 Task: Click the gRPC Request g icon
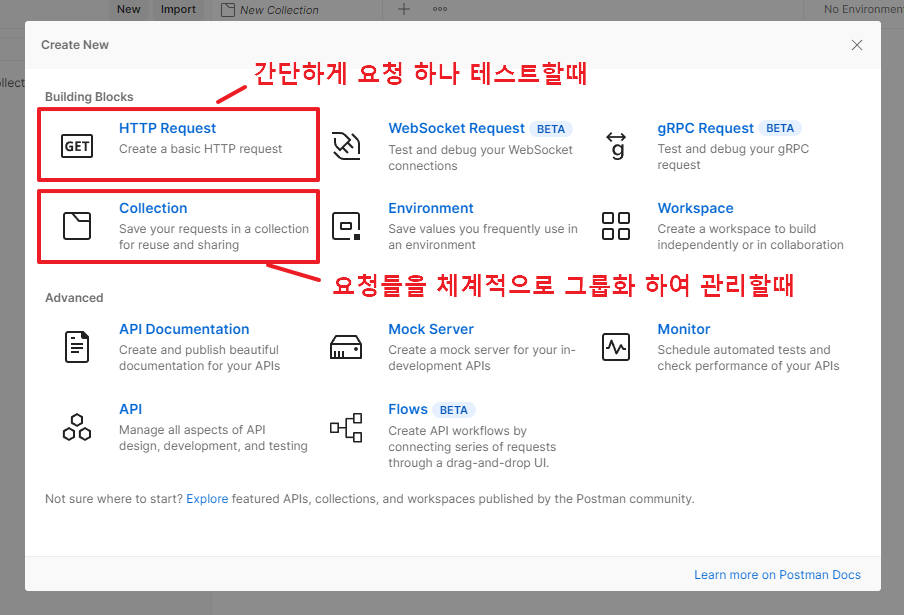pos(616,146)
